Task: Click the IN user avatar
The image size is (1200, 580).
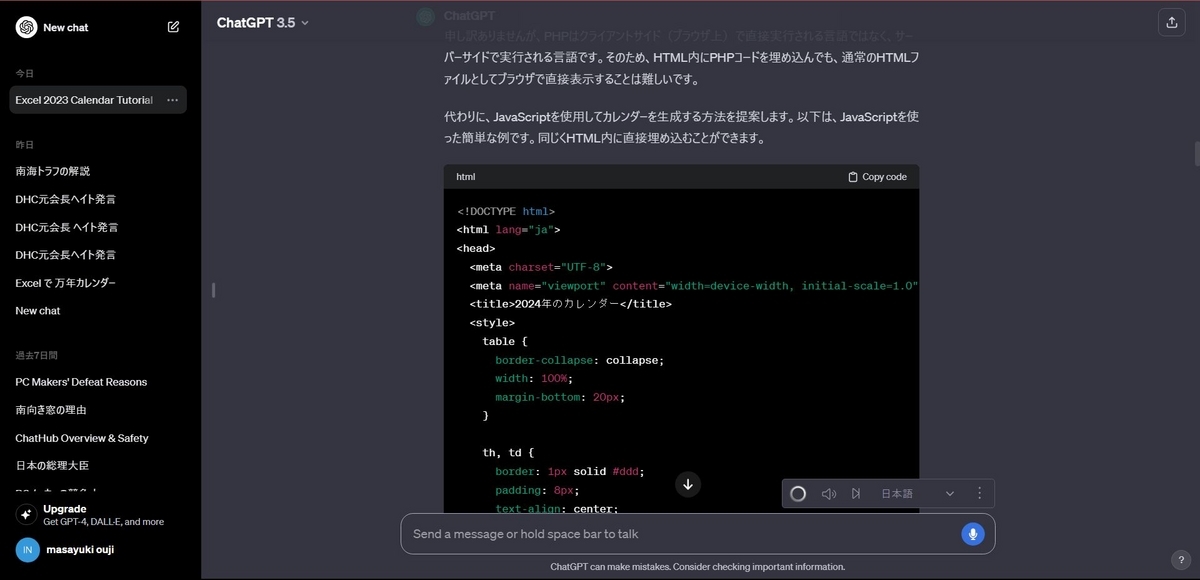Action: click(26, 549)
